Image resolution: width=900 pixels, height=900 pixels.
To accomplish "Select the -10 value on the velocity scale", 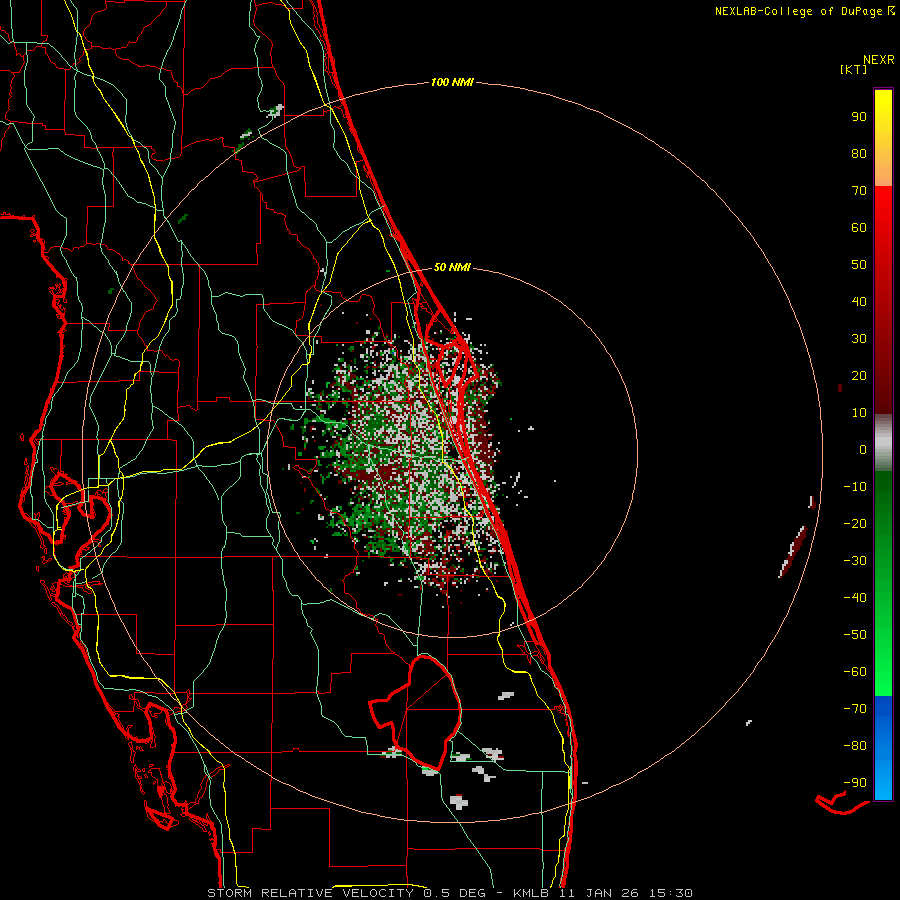I will coord(855,487).
